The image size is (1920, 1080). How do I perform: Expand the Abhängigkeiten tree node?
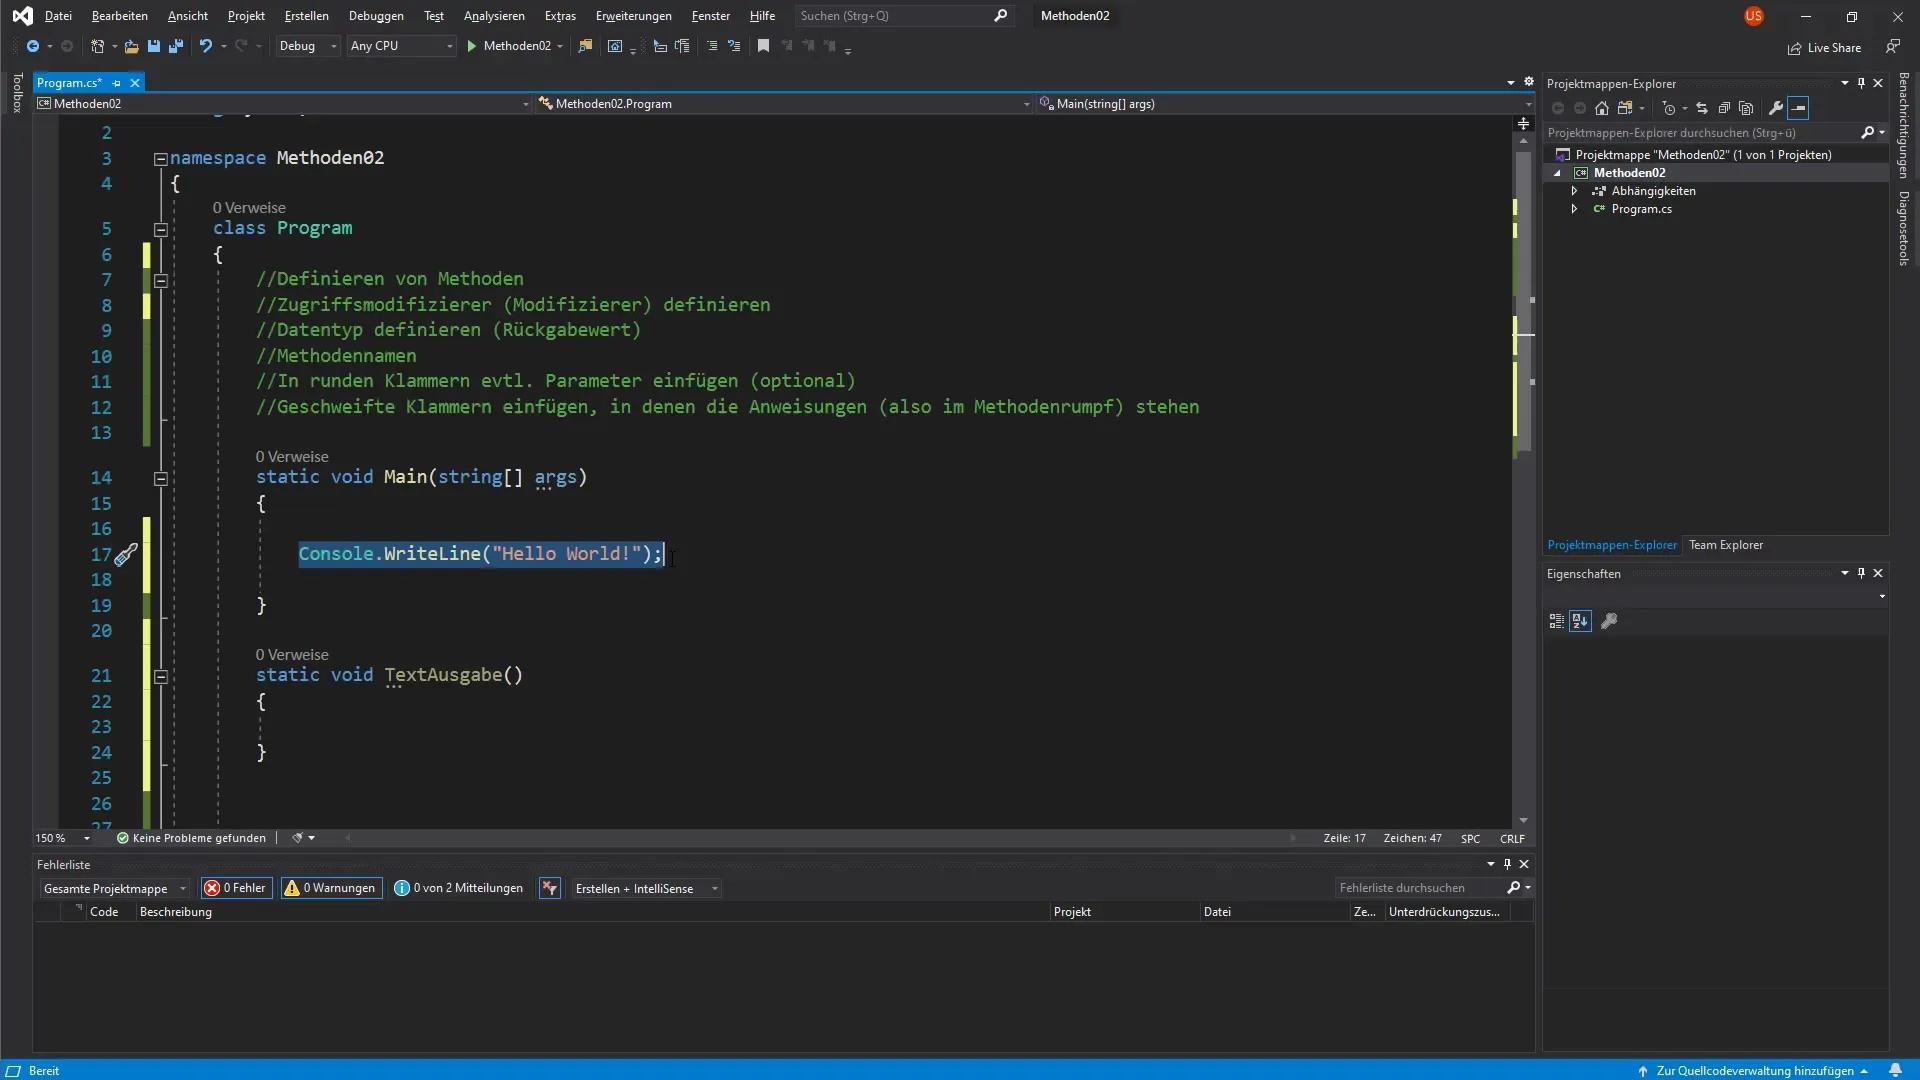pos(1574,191)
